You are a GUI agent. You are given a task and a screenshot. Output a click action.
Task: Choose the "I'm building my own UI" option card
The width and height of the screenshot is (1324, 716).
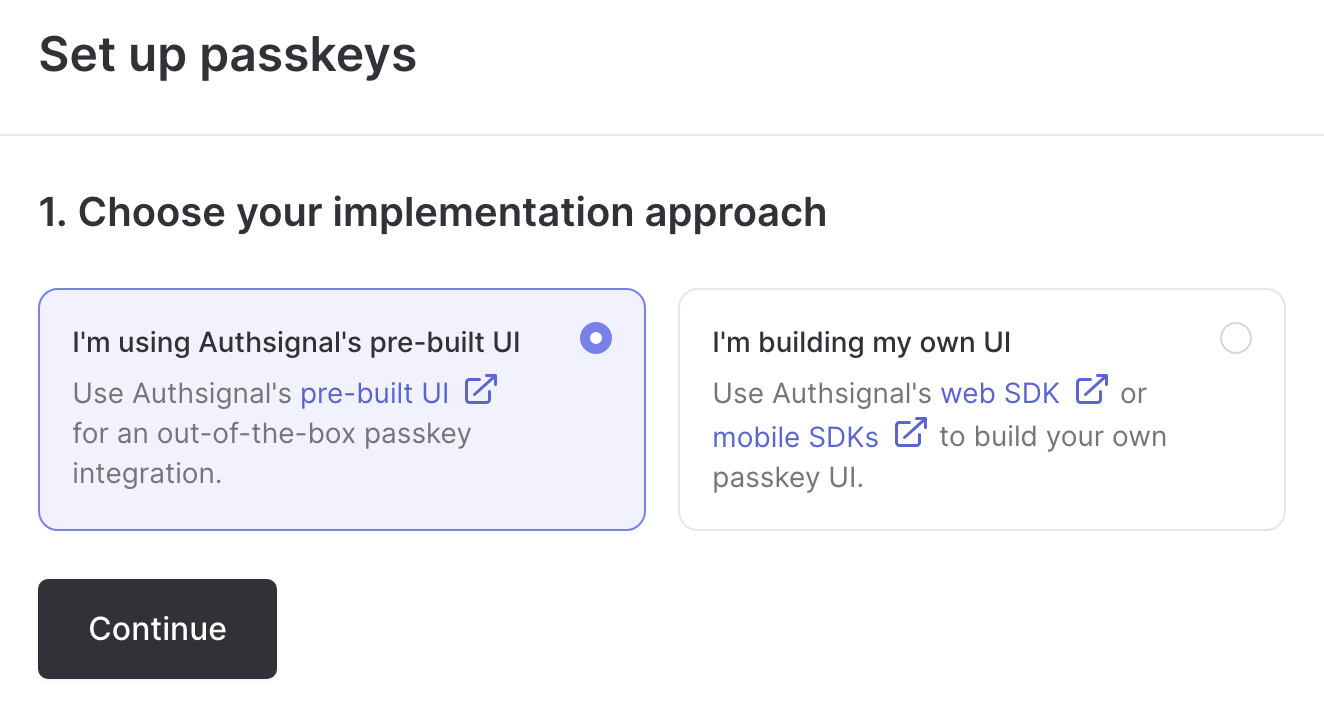(x=982, y=408)
